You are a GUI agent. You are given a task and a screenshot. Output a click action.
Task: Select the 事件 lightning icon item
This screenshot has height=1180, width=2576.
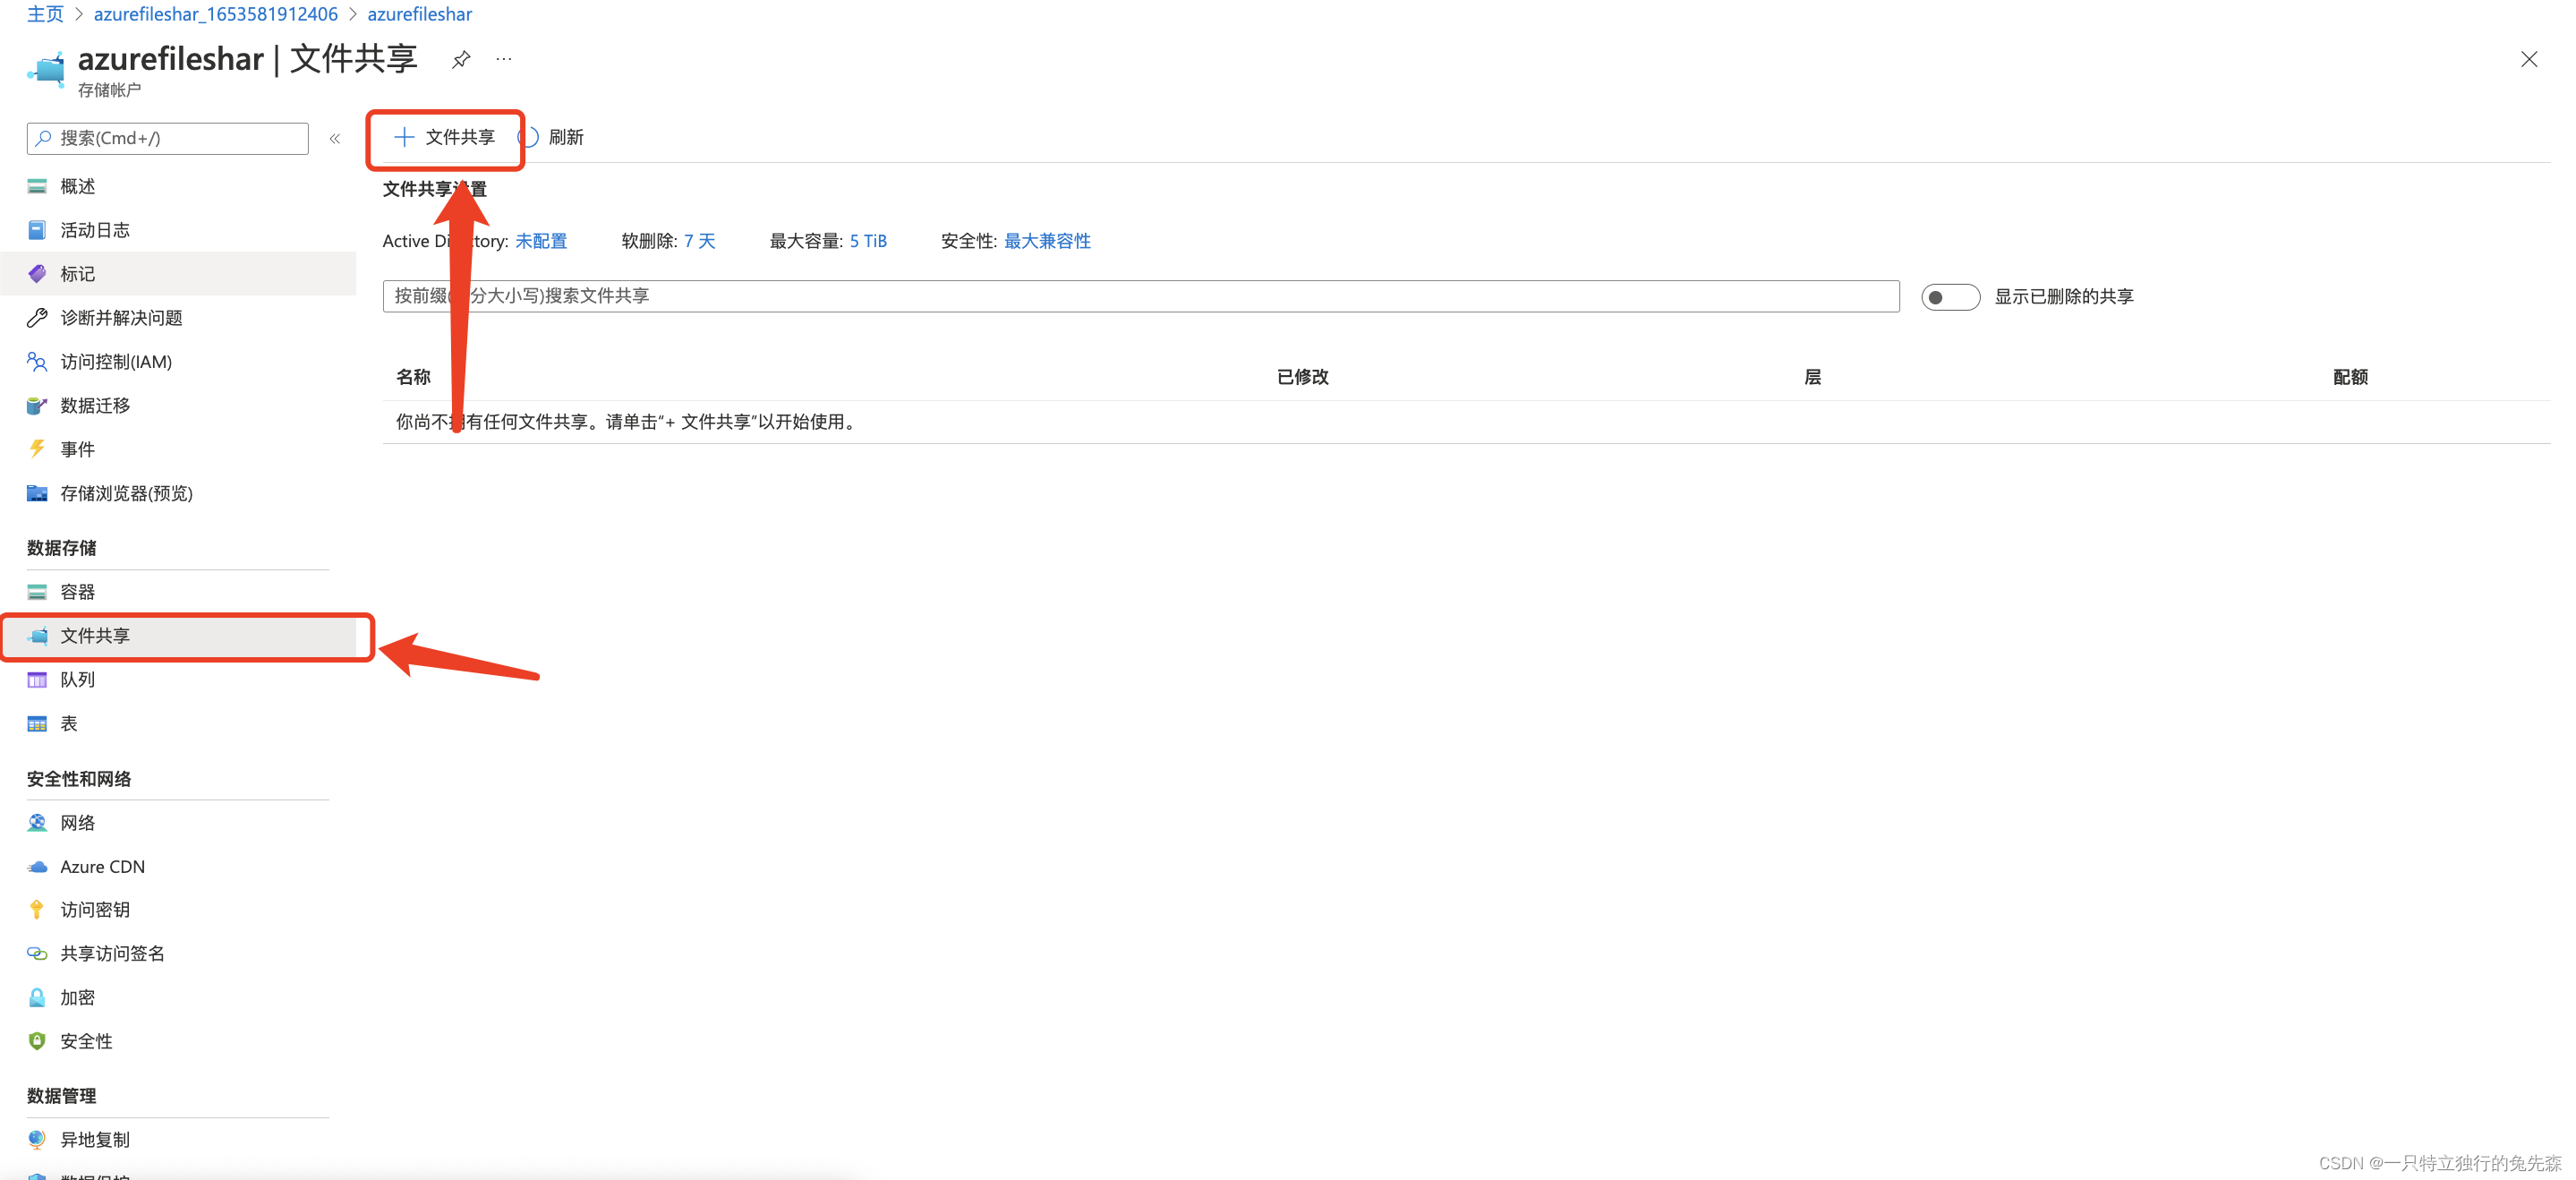pyautogui.click(x=37, y=449)
